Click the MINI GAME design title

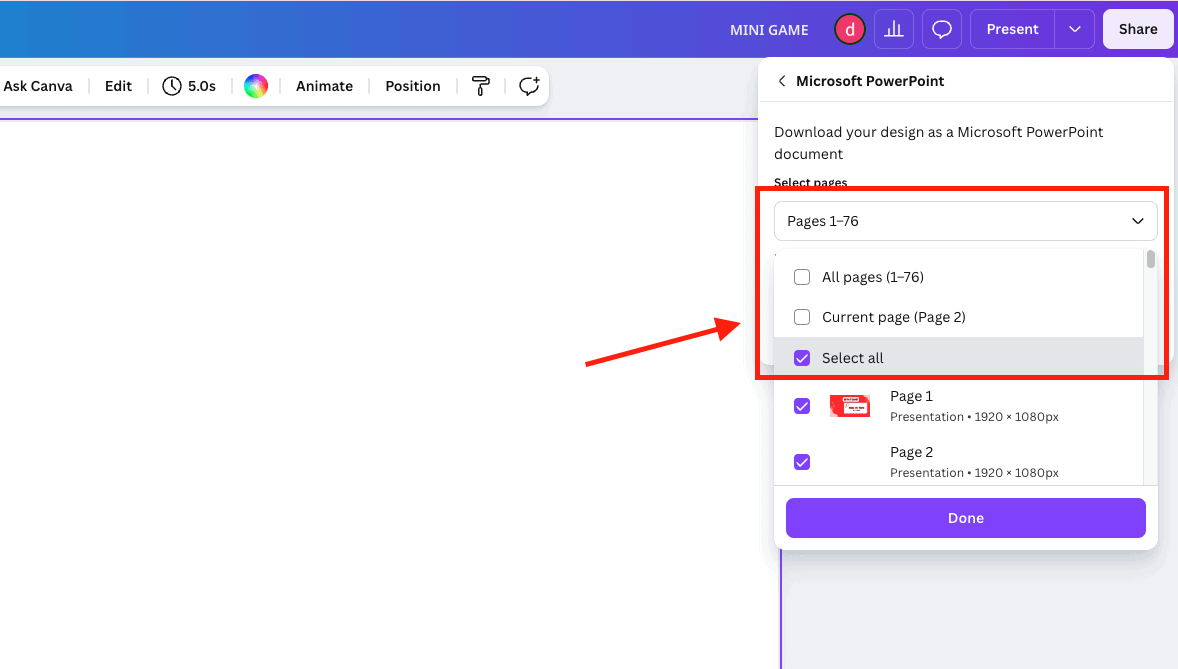coord(769,30)
